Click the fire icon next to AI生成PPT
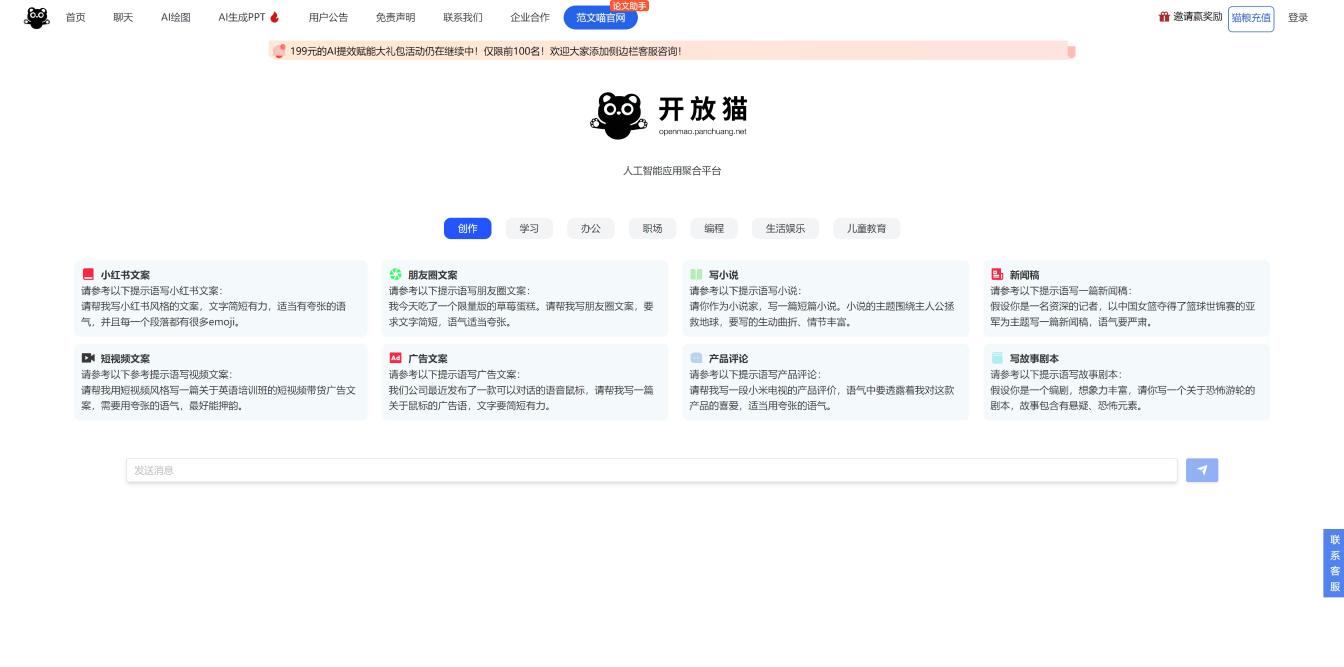 tap(275, 17)
